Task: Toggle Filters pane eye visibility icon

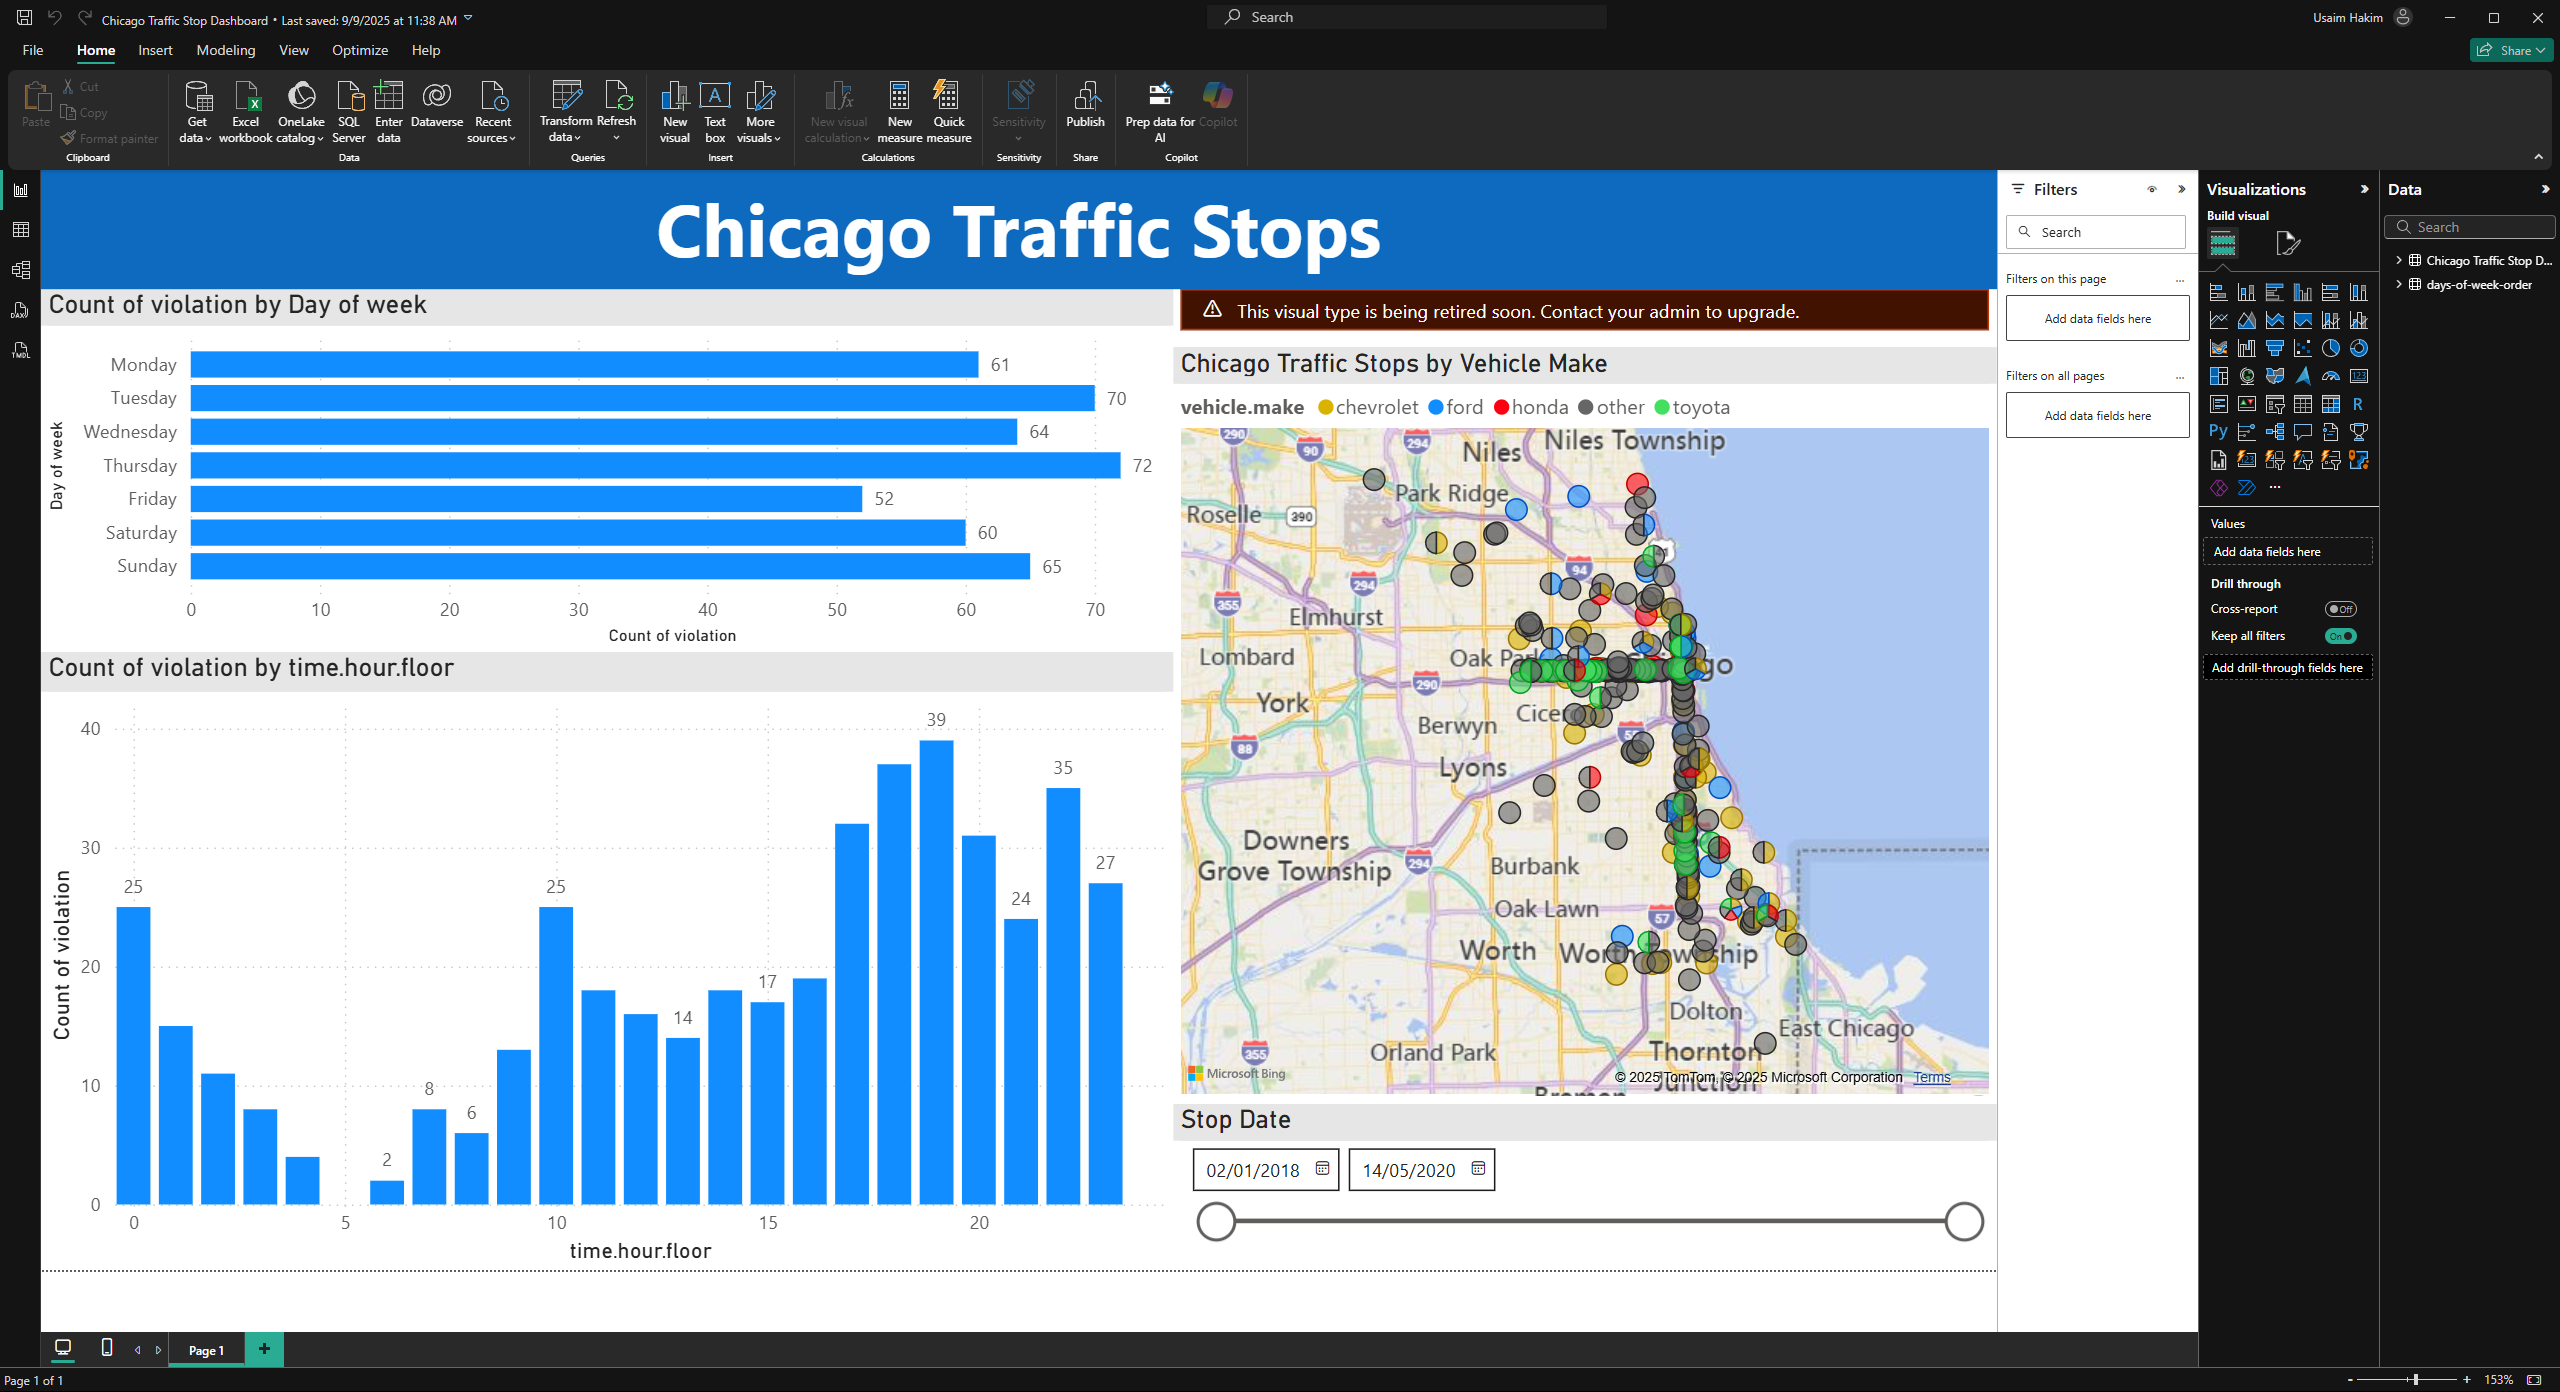Action: [x=2152, y=189]
